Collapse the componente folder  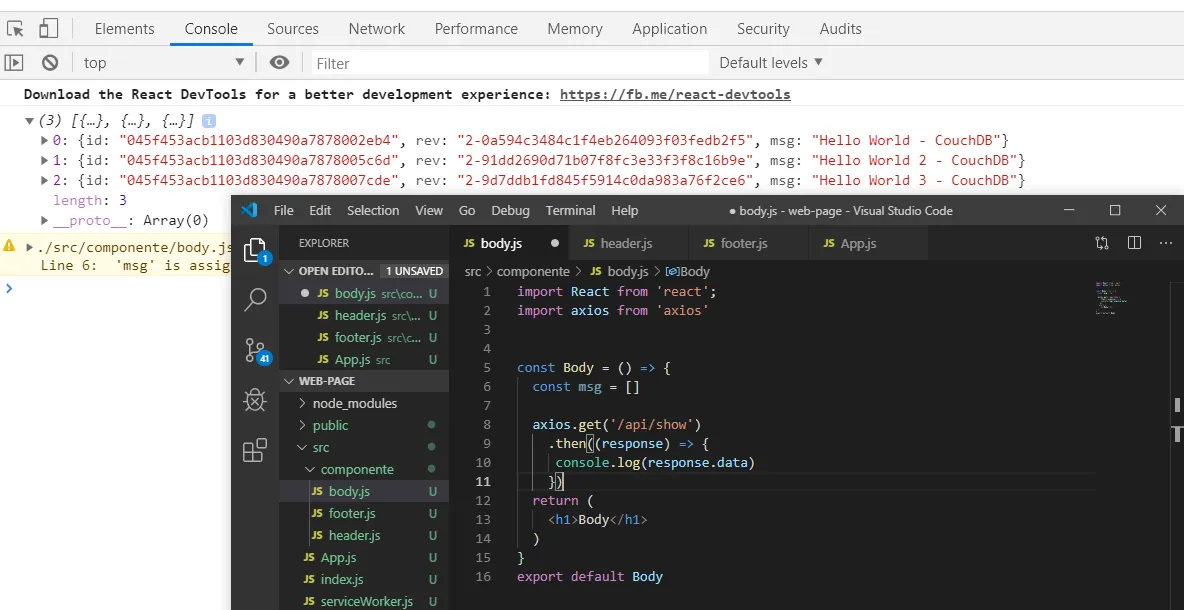(356, 469)
